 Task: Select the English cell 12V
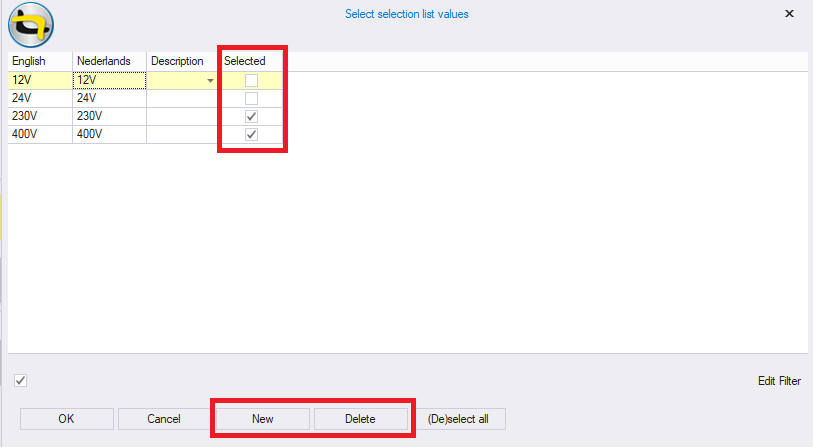(40, 80)
